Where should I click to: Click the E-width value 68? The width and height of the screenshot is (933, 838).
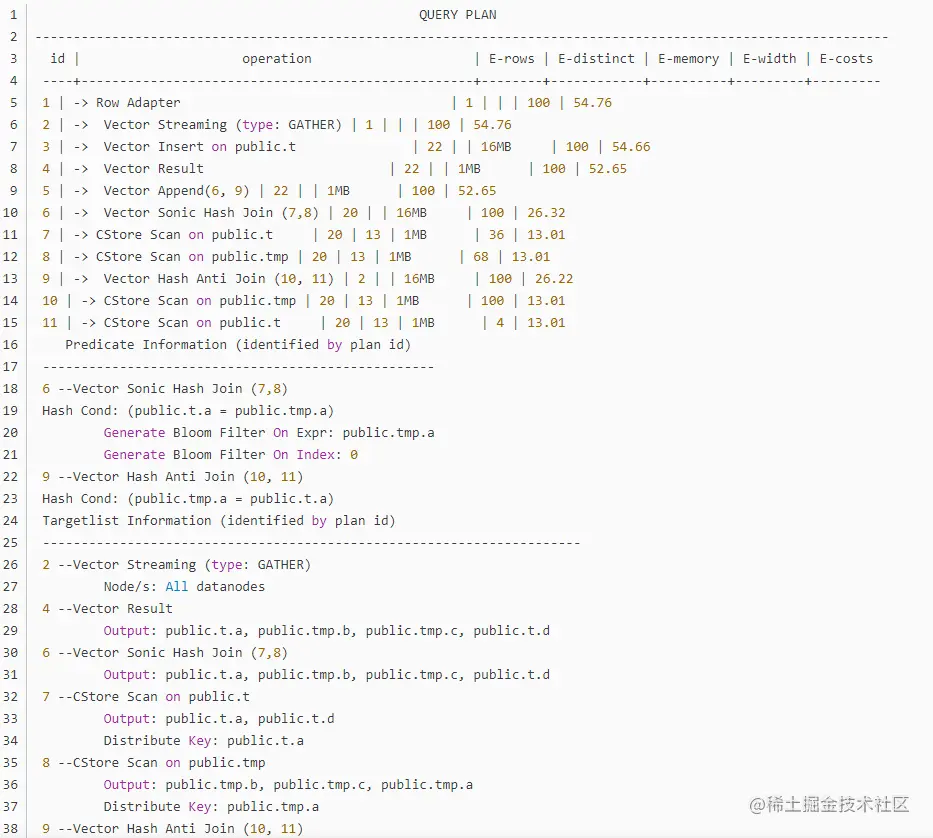coord(481,257)
